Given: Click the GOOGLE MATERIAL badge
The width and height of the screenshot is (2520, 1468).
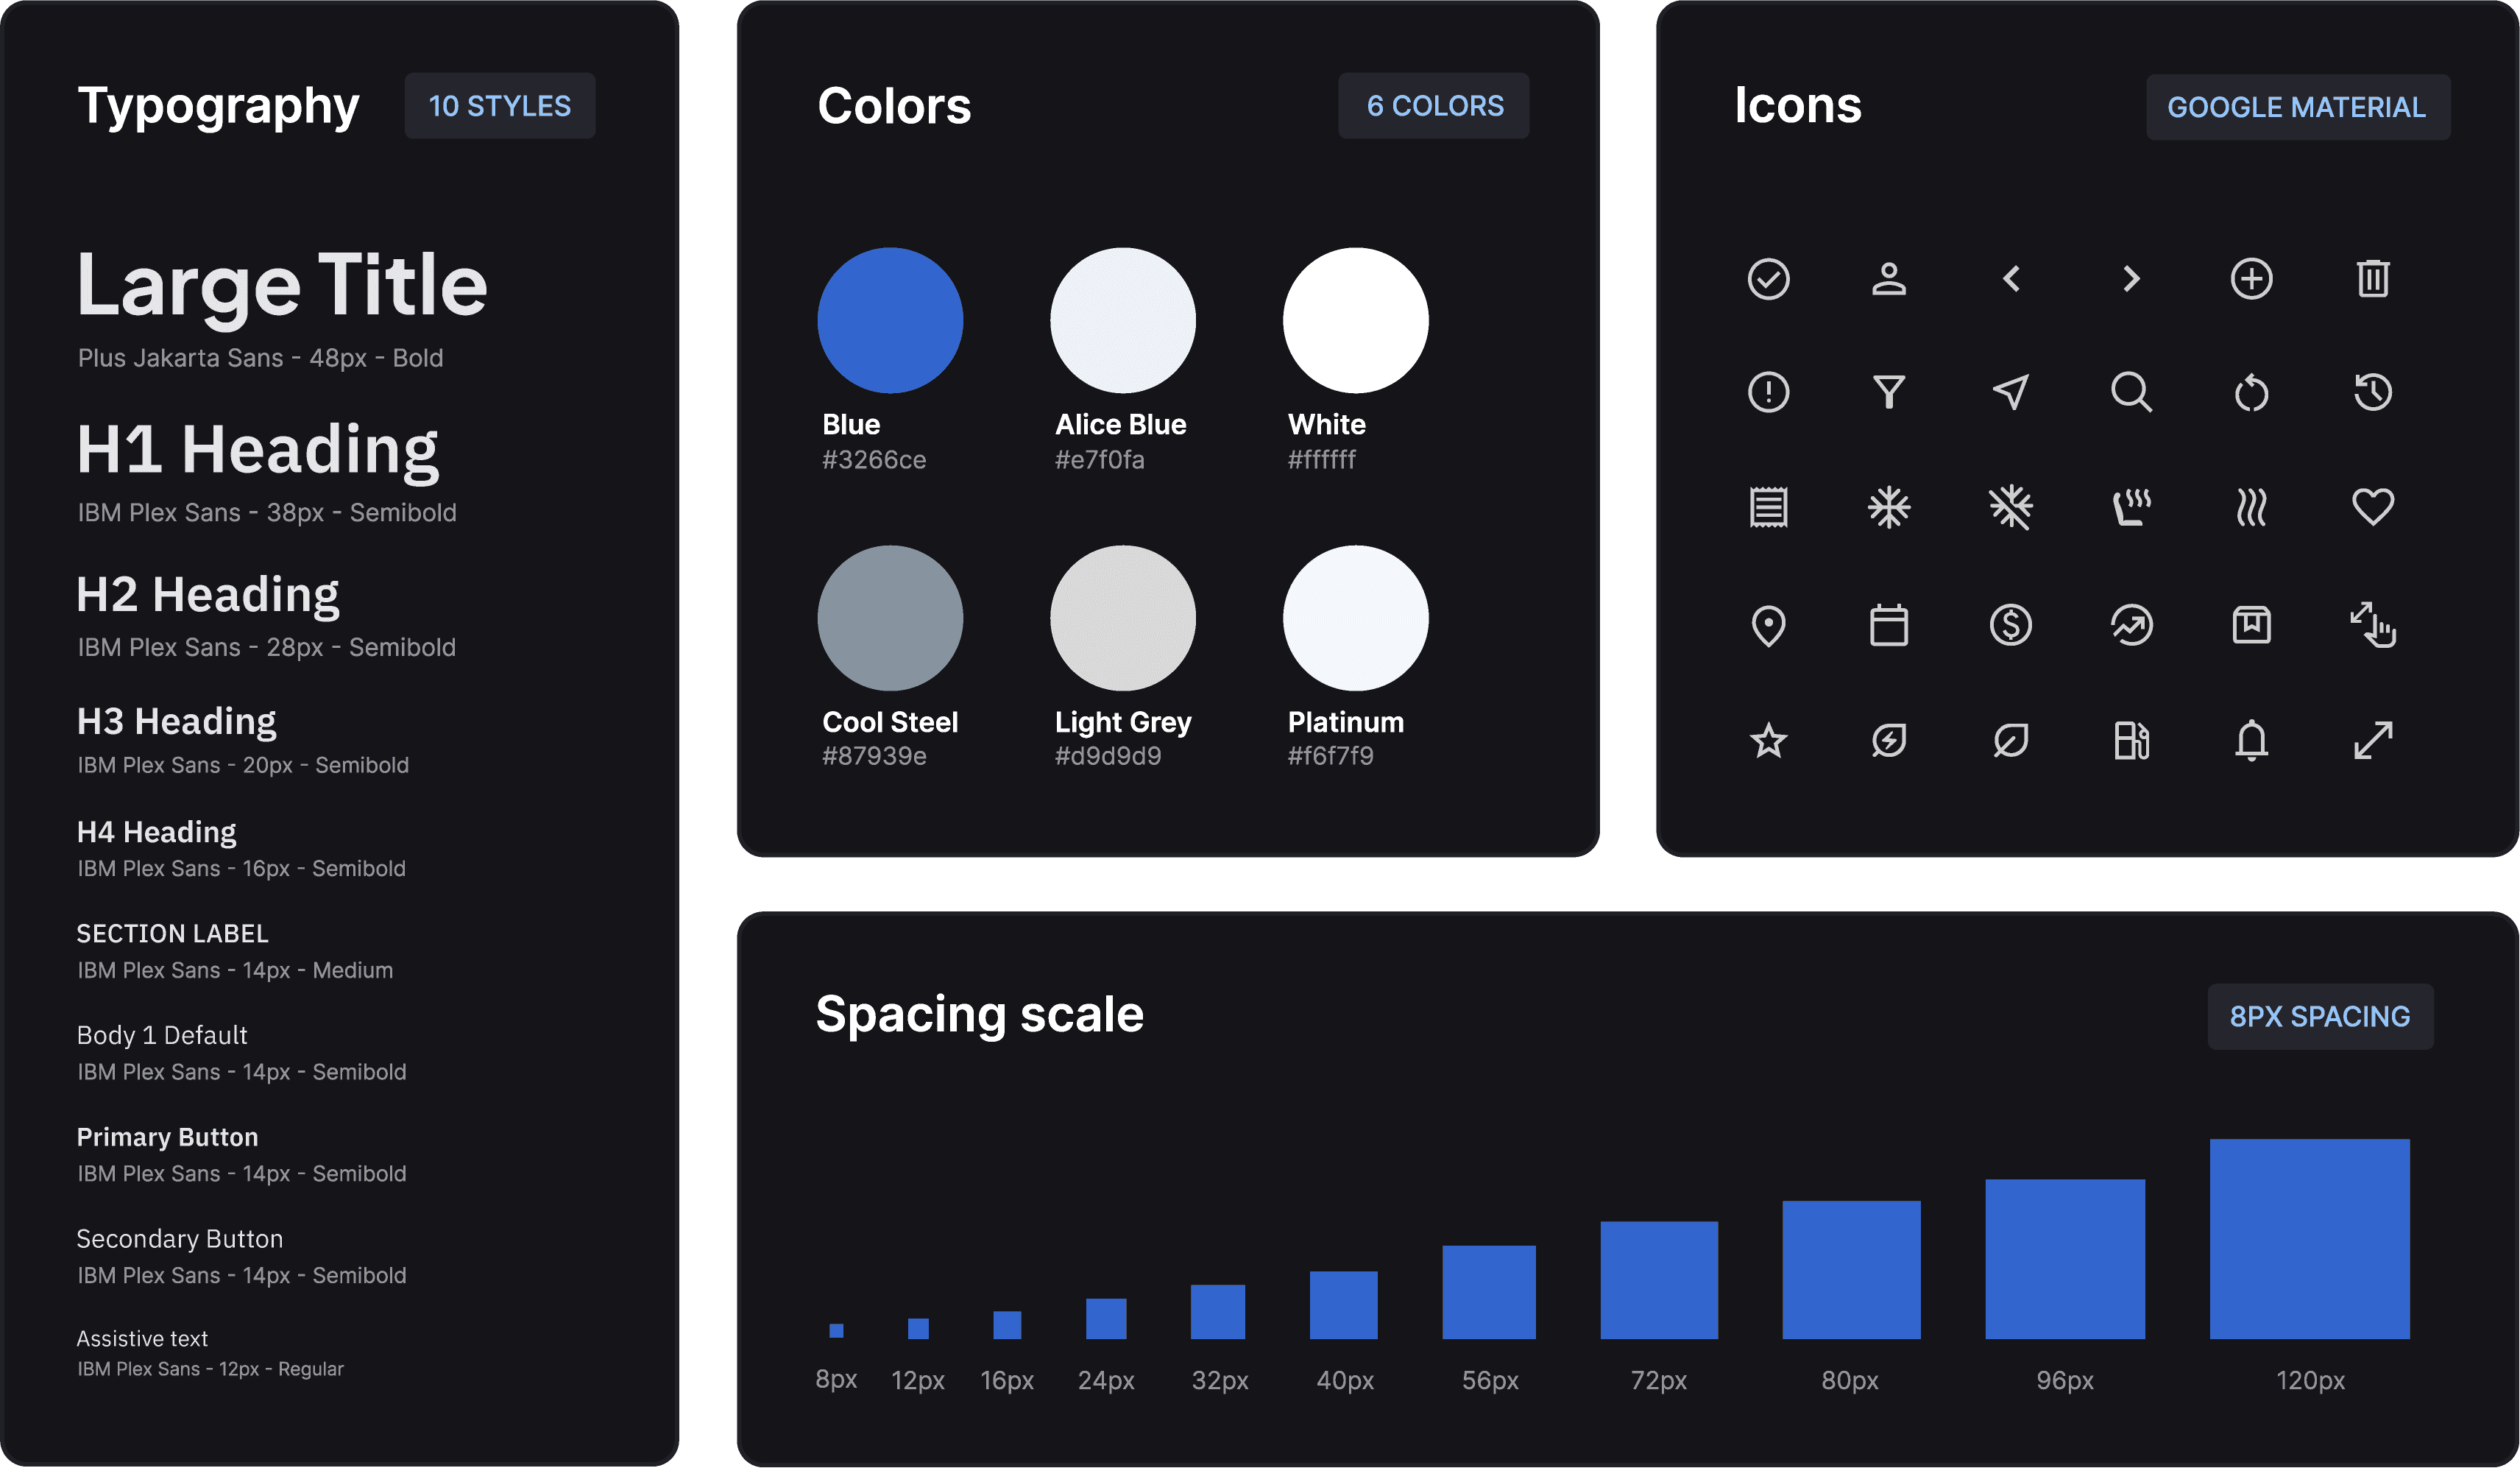Looking at the screenshot, I should point(2296,107).
